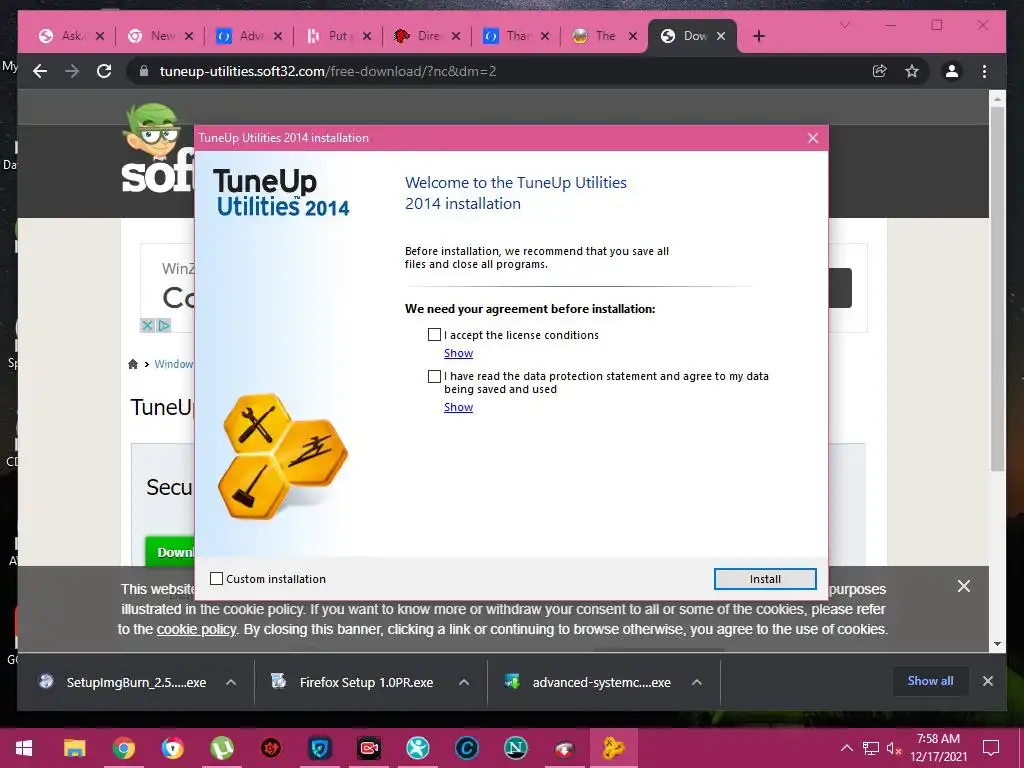Click the home breadcrumb icon
The height and width of the screenshot is (768, 1024).
click(x=133, y=364)
